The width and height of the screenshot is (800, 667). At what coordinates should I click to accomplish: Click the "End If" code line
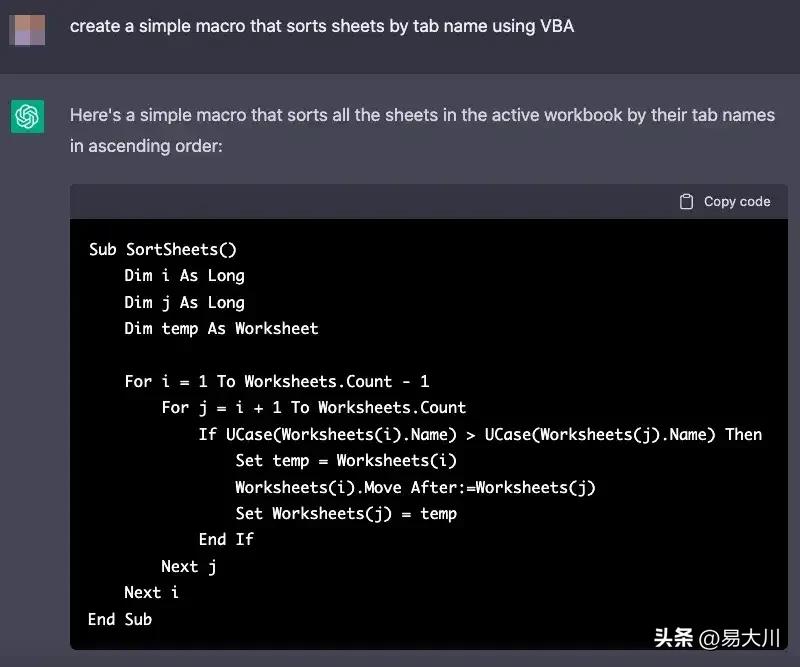[x=226, y=539]
